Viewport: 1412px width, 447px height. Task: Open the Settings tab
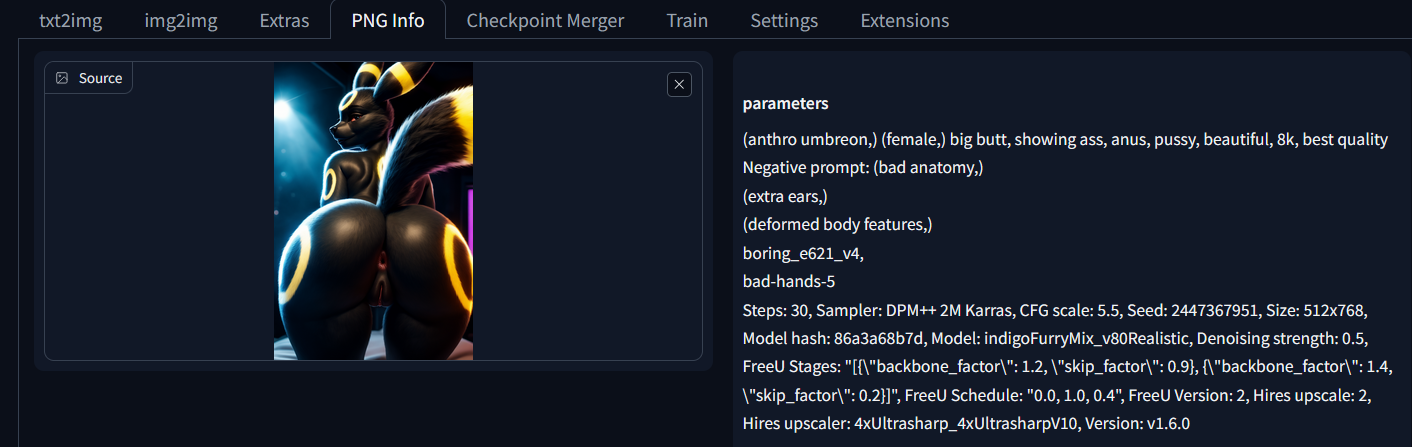pyautogui.click(x=784, y=20)
